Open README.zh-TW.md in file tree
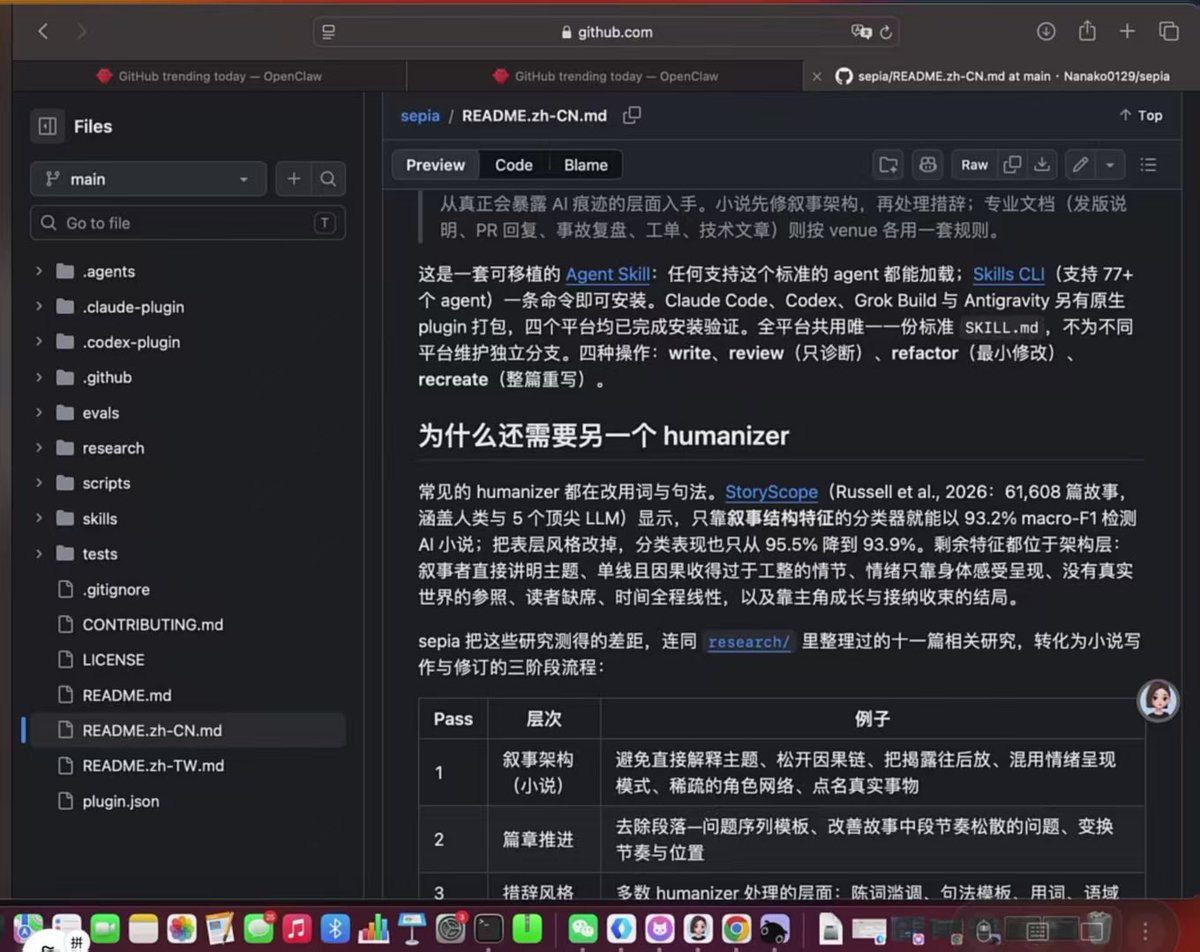This screenshot has width=1200, height=952. 153,765
